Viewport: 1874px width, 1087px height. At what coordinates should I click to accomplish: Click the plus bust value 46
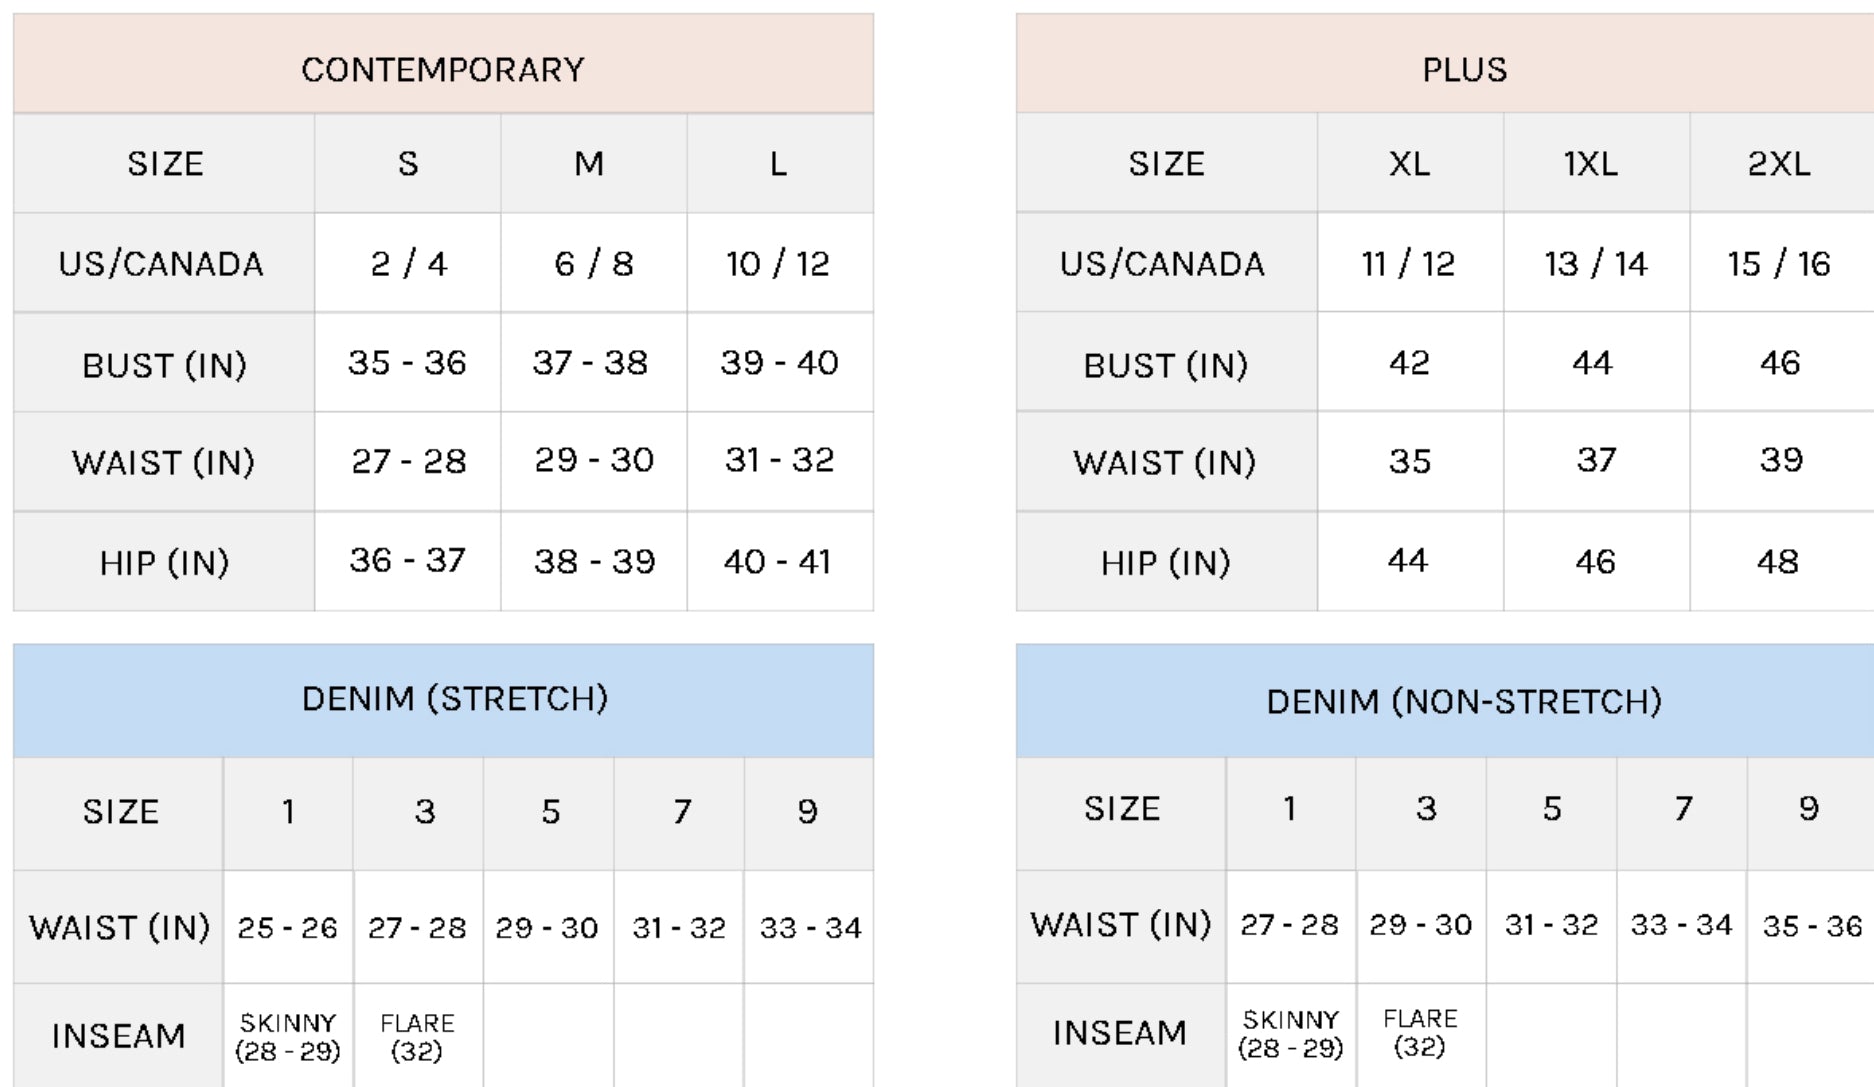click(x=1782, y=362)
